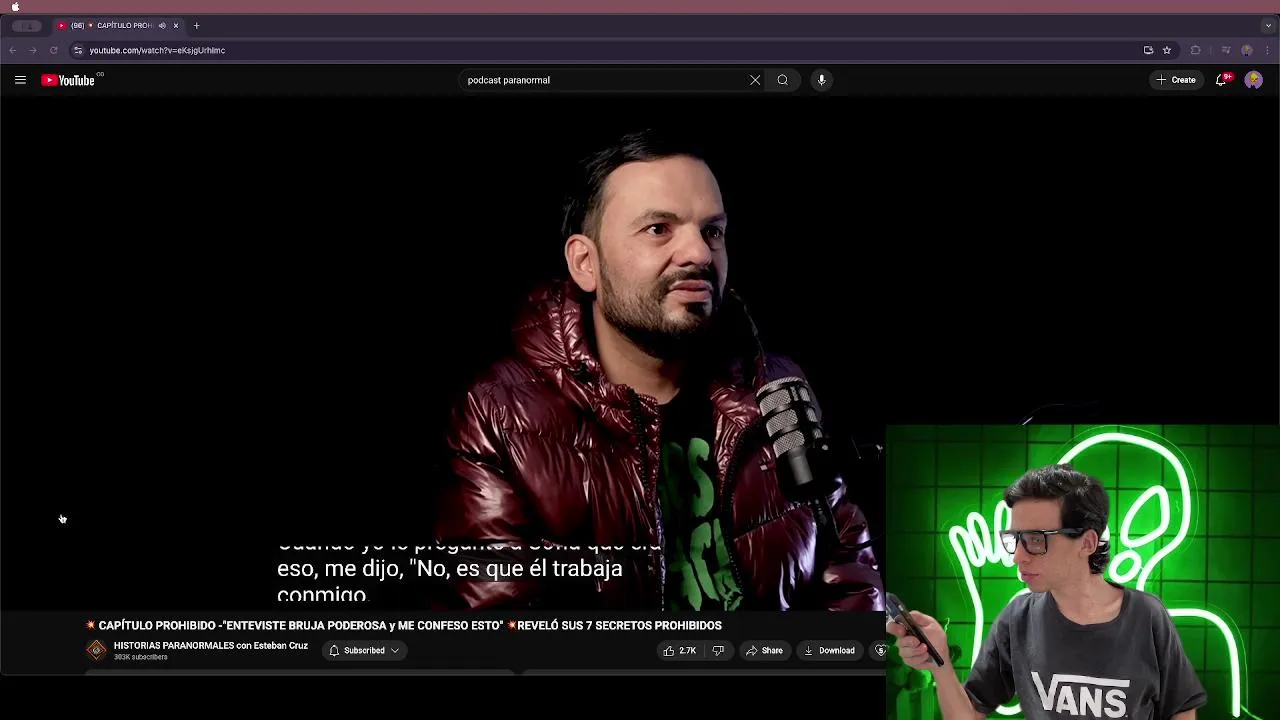The image size is (1280, 720).
Task: Download this video
Action: point(829,651)
